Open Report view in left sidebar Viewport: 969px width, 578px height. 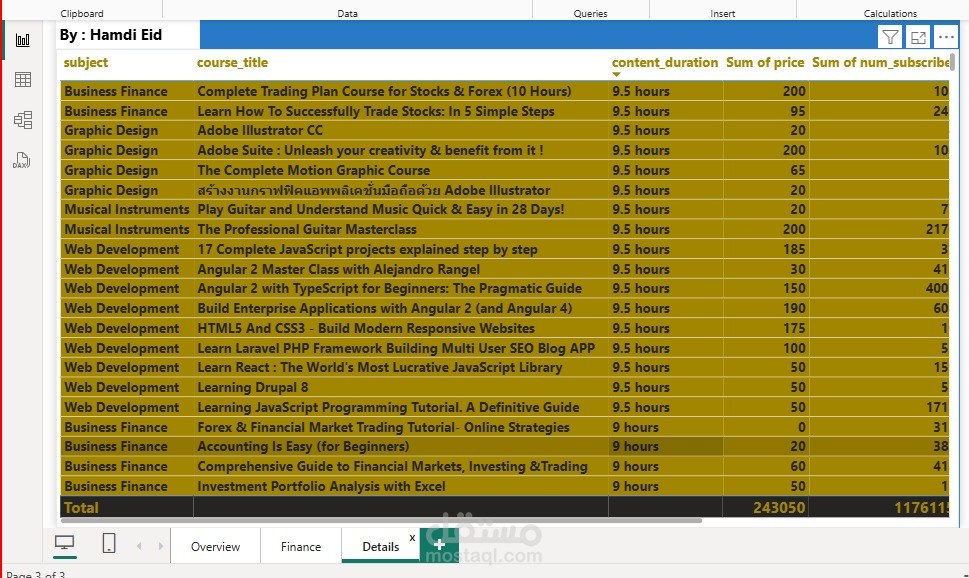[23, 40]
